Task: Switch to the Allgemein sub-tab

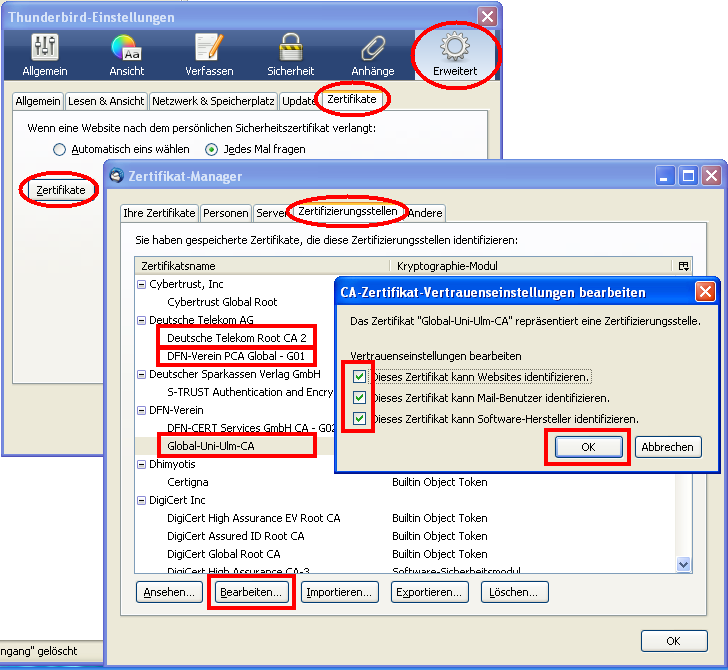Action: (38, 101)
